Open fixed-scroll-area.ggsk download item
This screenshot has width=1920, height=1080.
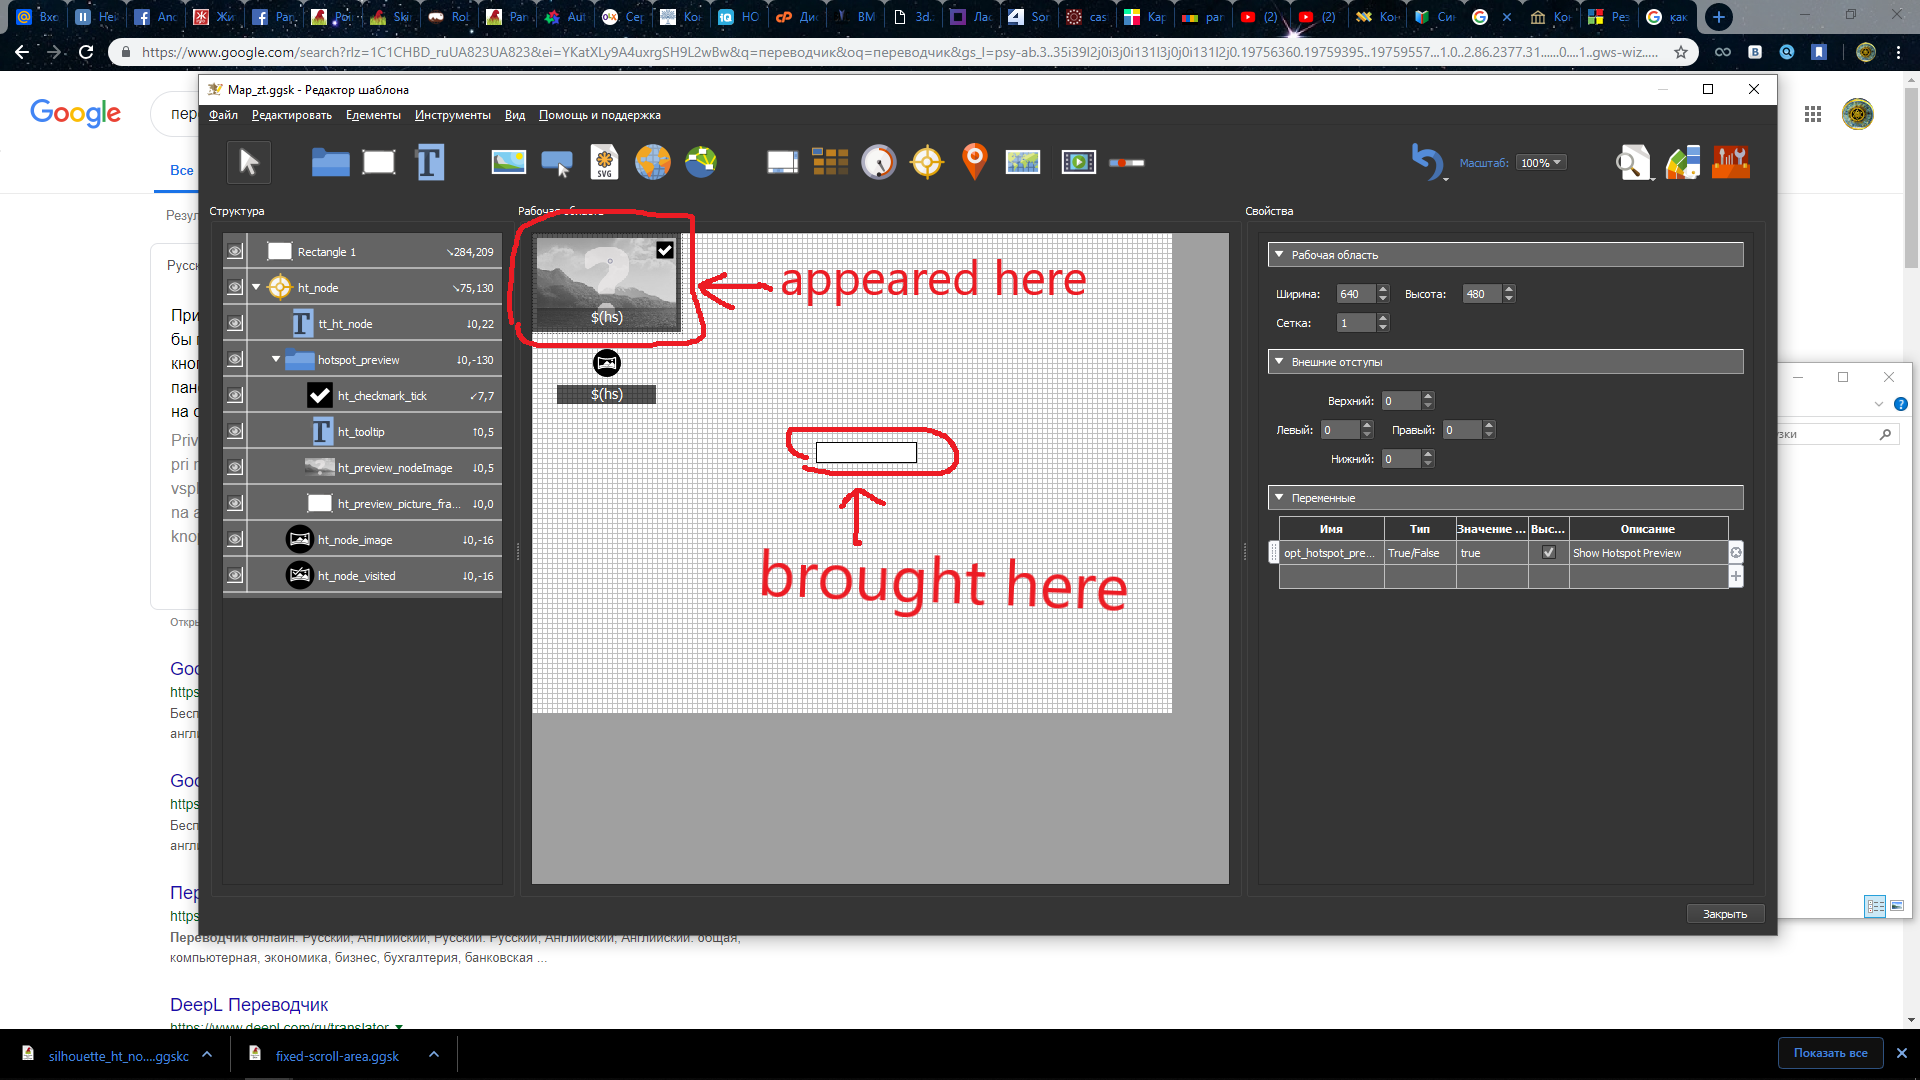[x=337, y=1056]
